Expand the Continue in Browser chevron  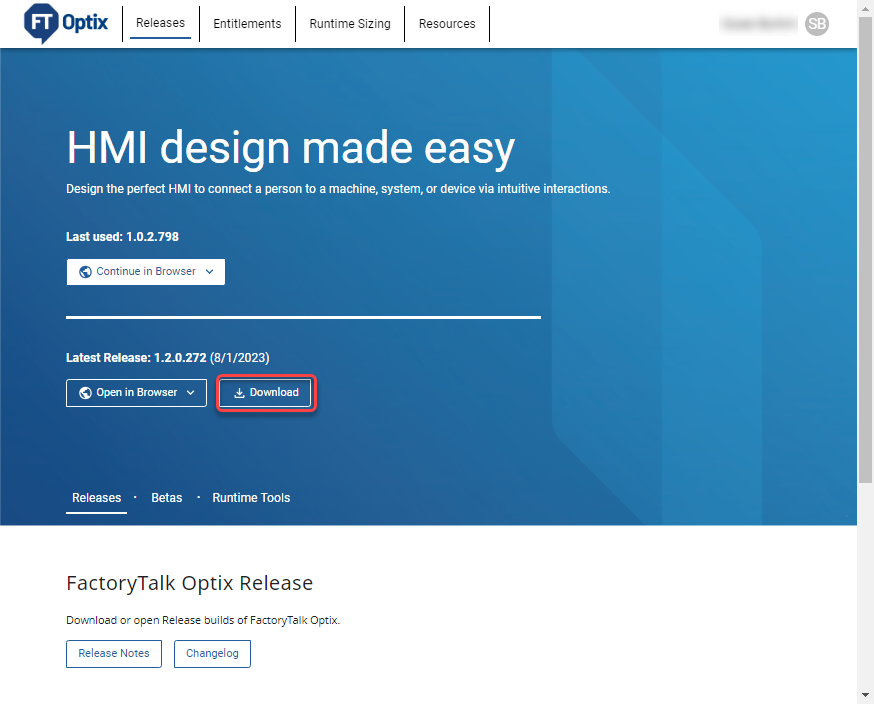point(209,272)
